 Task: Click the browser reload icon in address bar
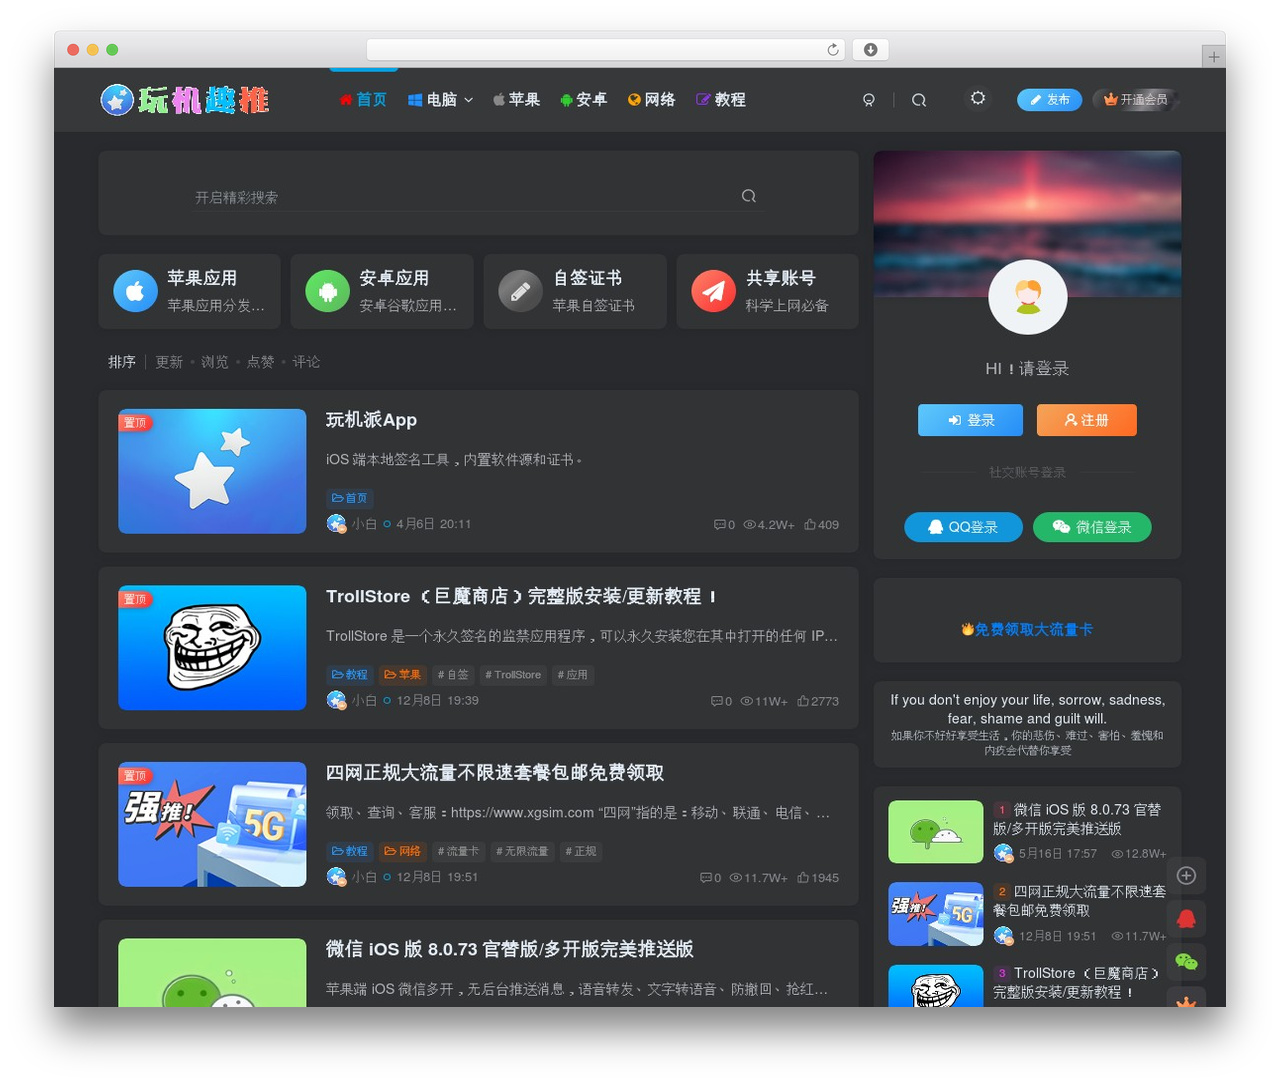coord(833,49)
